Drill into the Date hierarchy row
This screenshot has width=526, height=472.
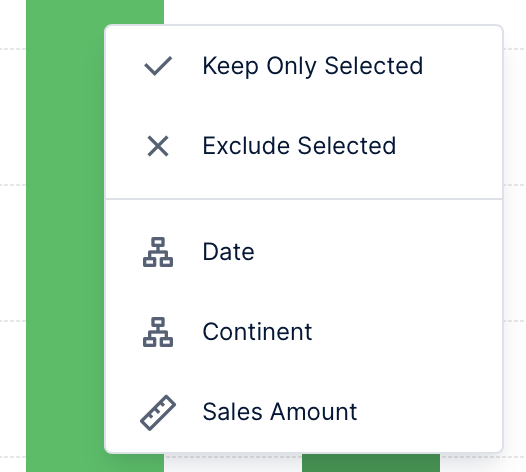[304, 252]
